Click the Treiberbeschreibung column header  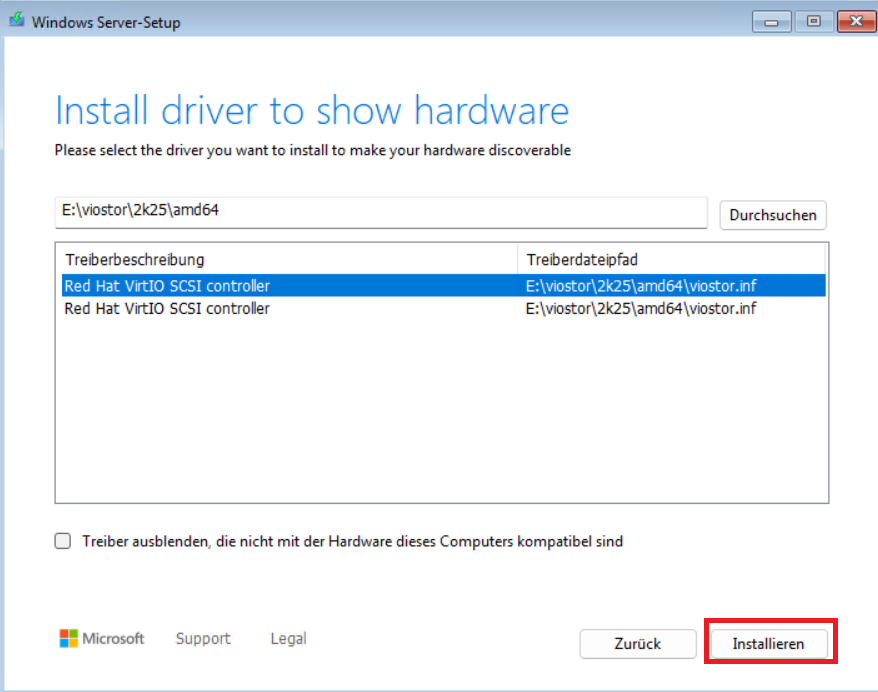135,259
